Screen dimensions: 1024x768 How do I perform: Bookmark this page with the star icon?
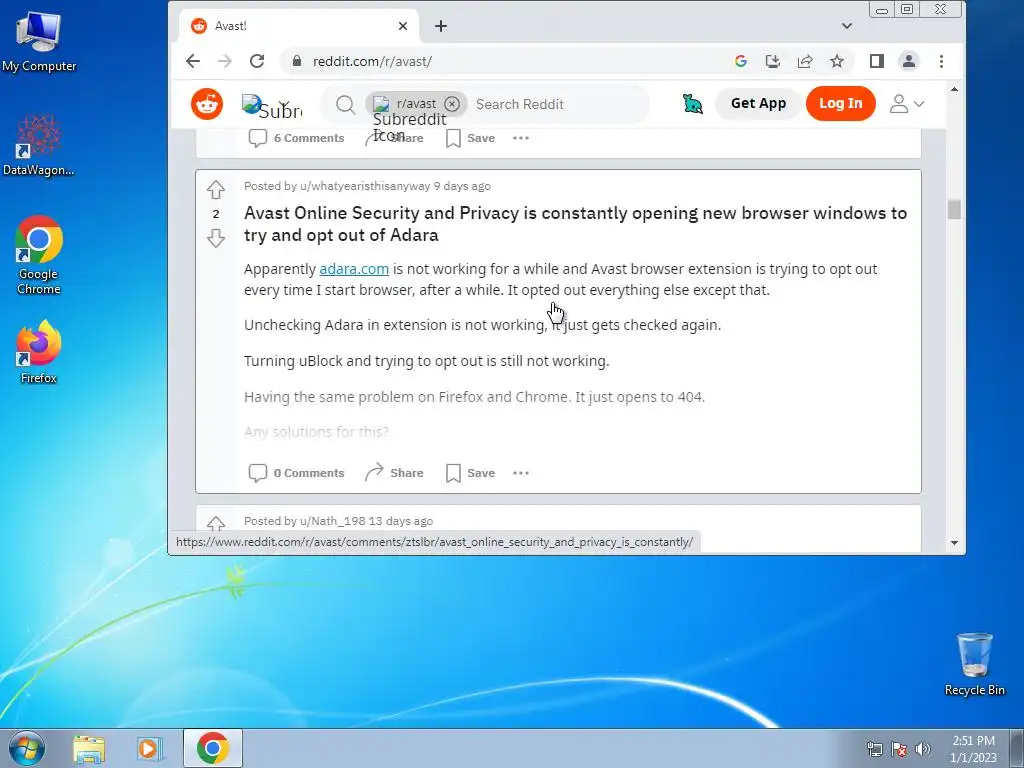(x=837, y=61)
